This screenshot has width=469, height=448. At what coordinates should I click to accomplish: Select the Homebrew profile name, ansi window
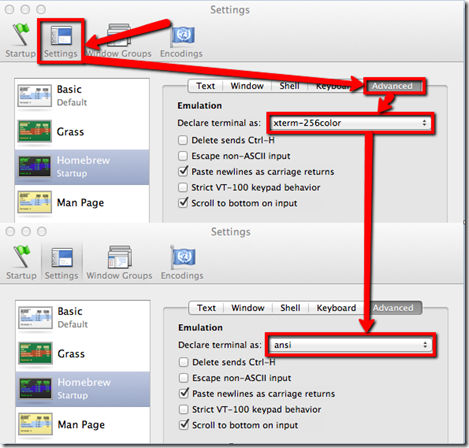point(84,382)
